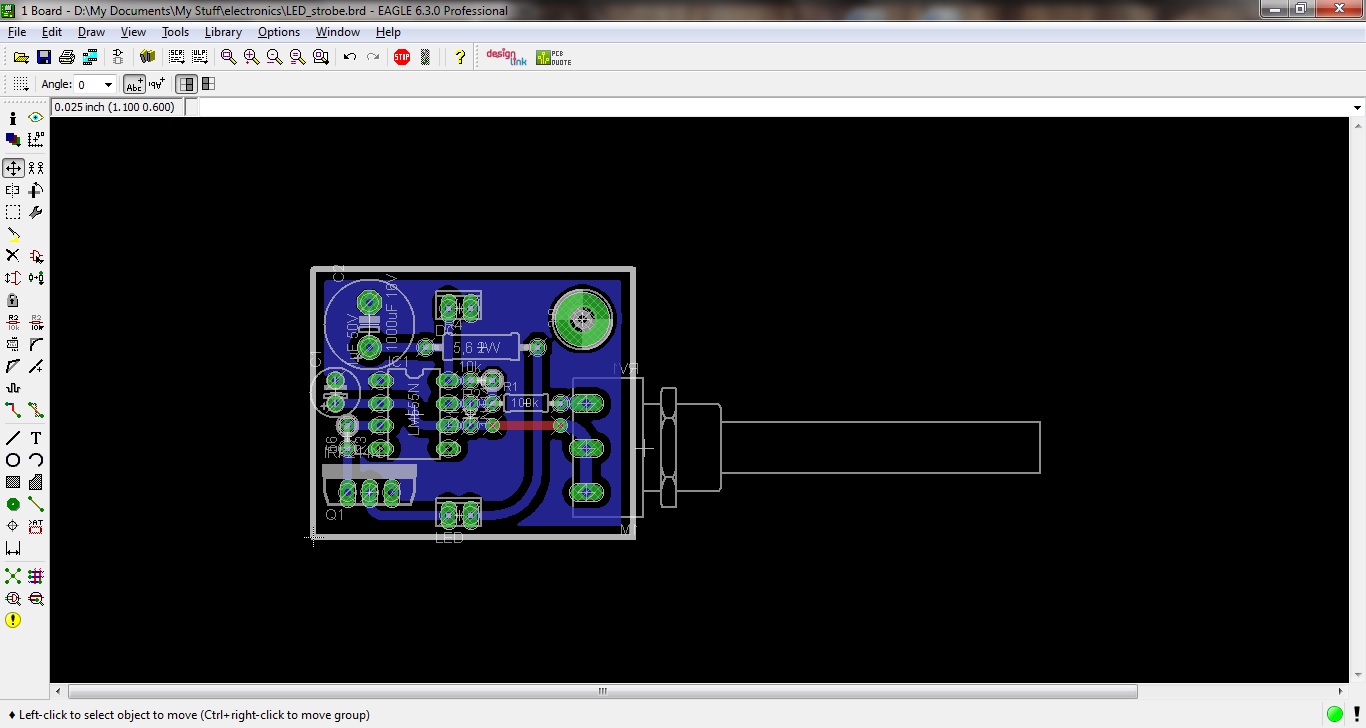Open the Display layers tool
This screenshot has width=1366, height=728.
coord(13,140)
